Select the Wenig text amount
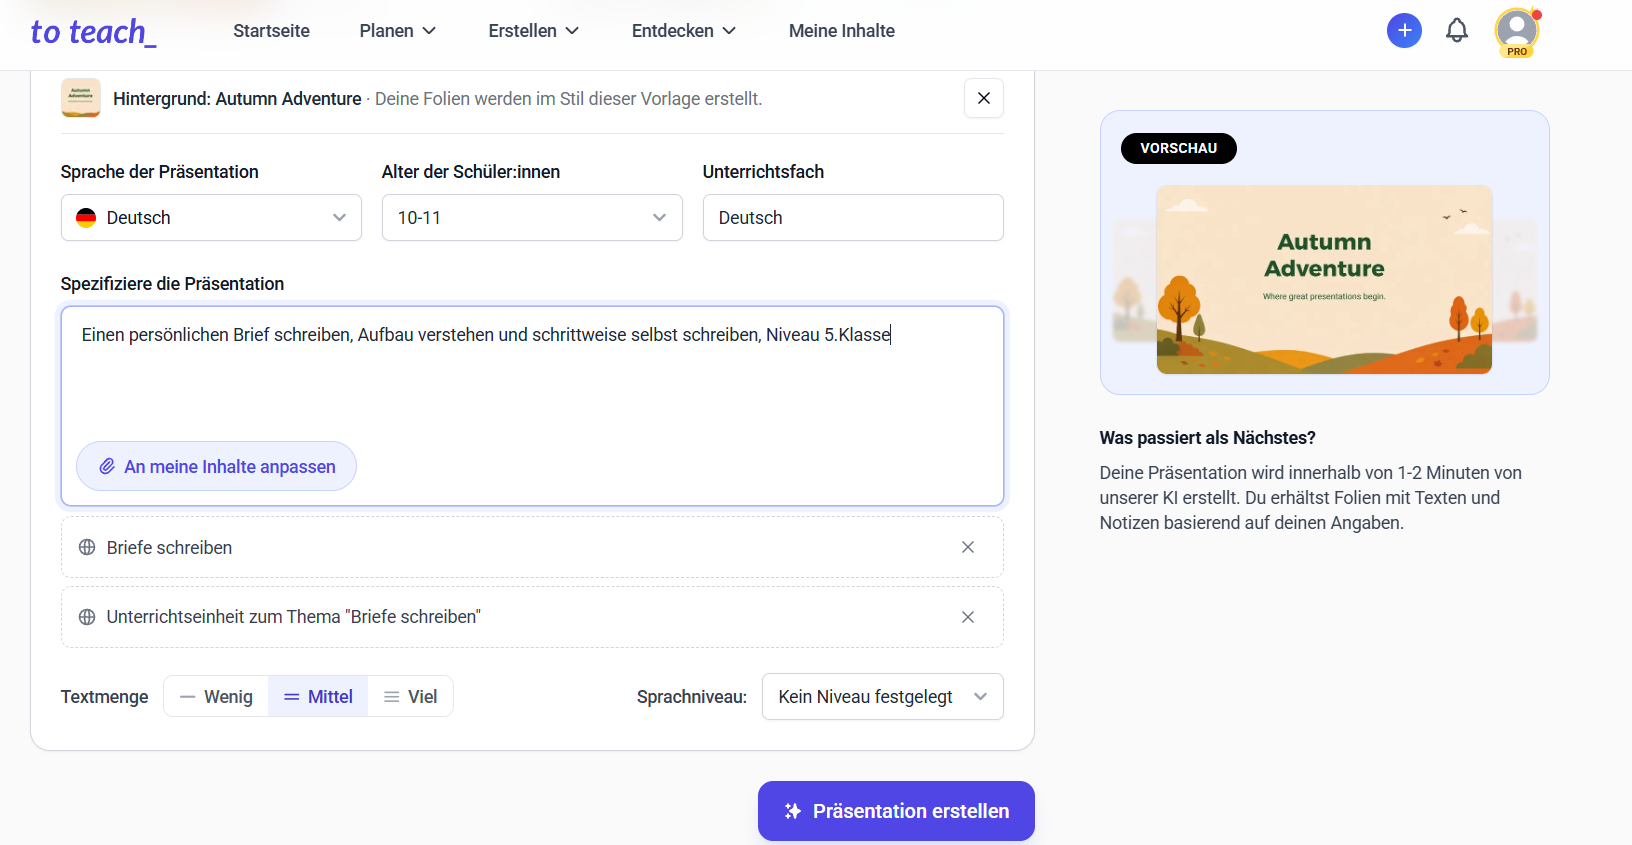Screen dimensions: 1632x845 pyautogui.click(x=216, y=697)
